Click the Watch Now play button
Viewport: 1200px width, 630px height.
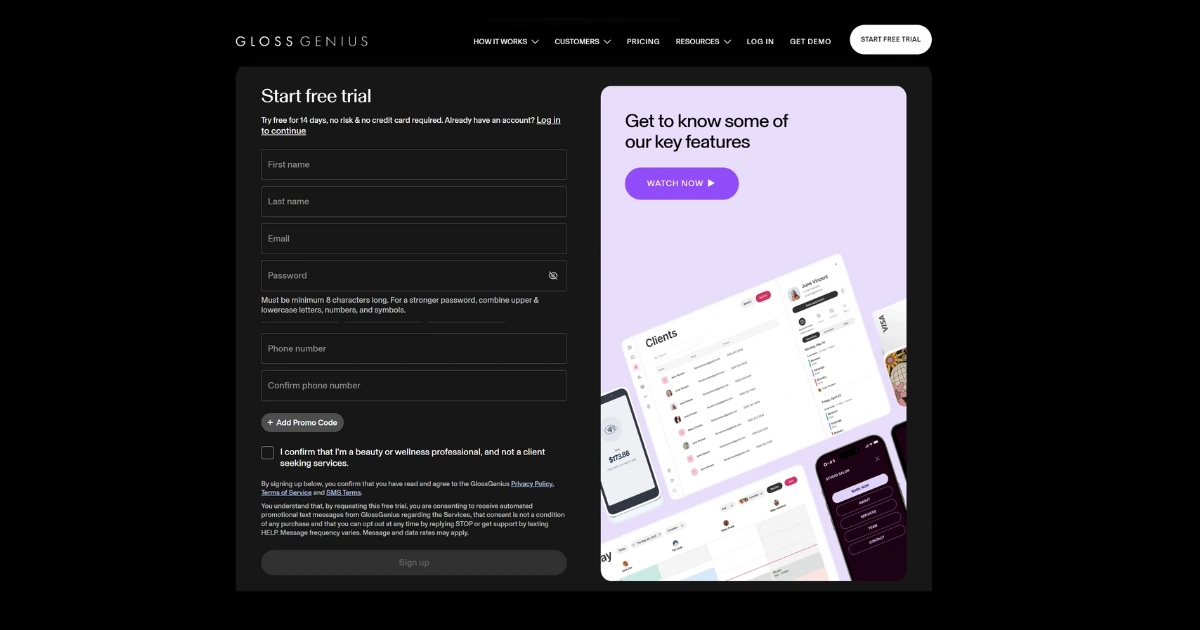click(682, 183)
